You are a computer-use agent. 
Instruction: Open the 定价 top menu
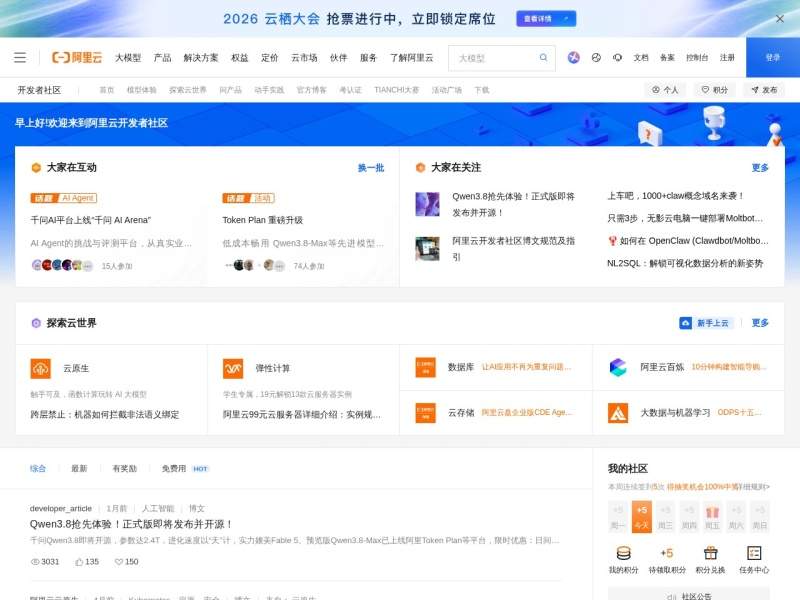tap(269, 58)
